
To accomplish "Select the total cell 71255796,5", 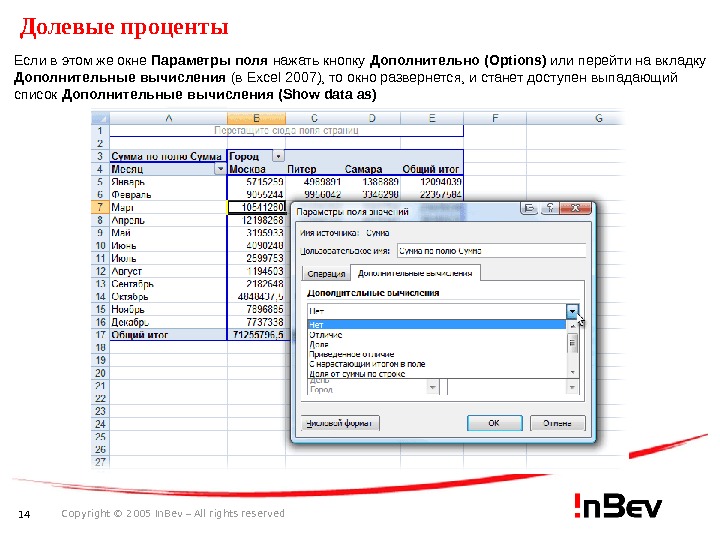I will click(x=256, y=335).
